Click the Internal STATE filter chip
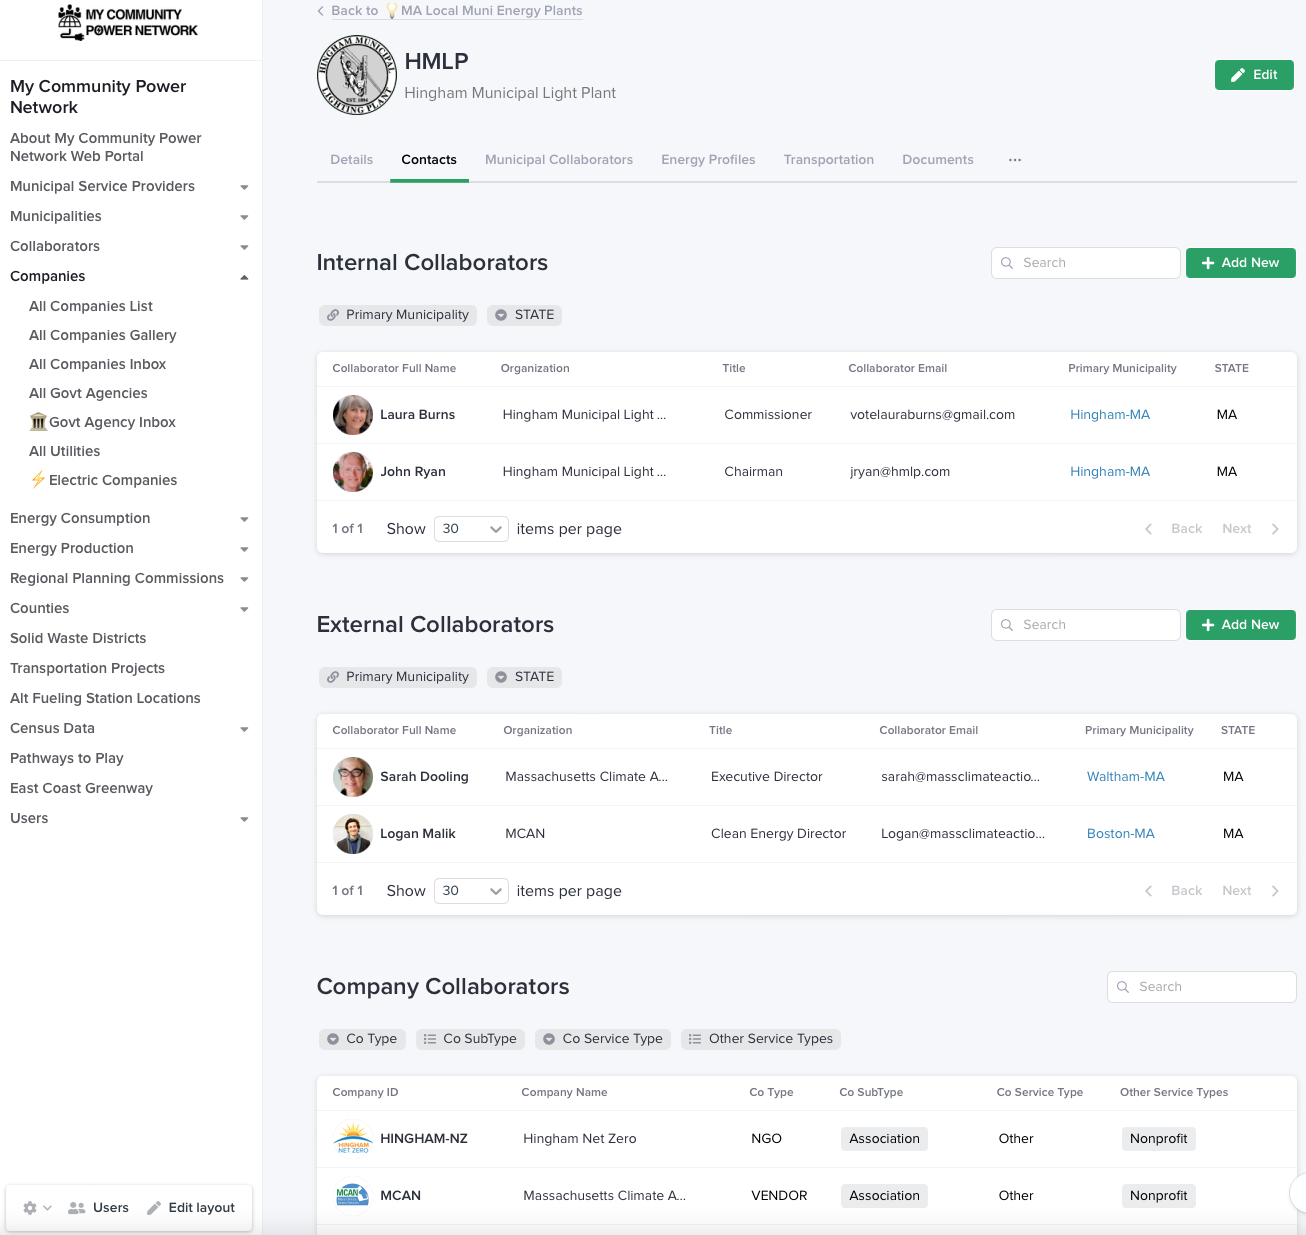The image size is (1306, 1235). [525, 315]
